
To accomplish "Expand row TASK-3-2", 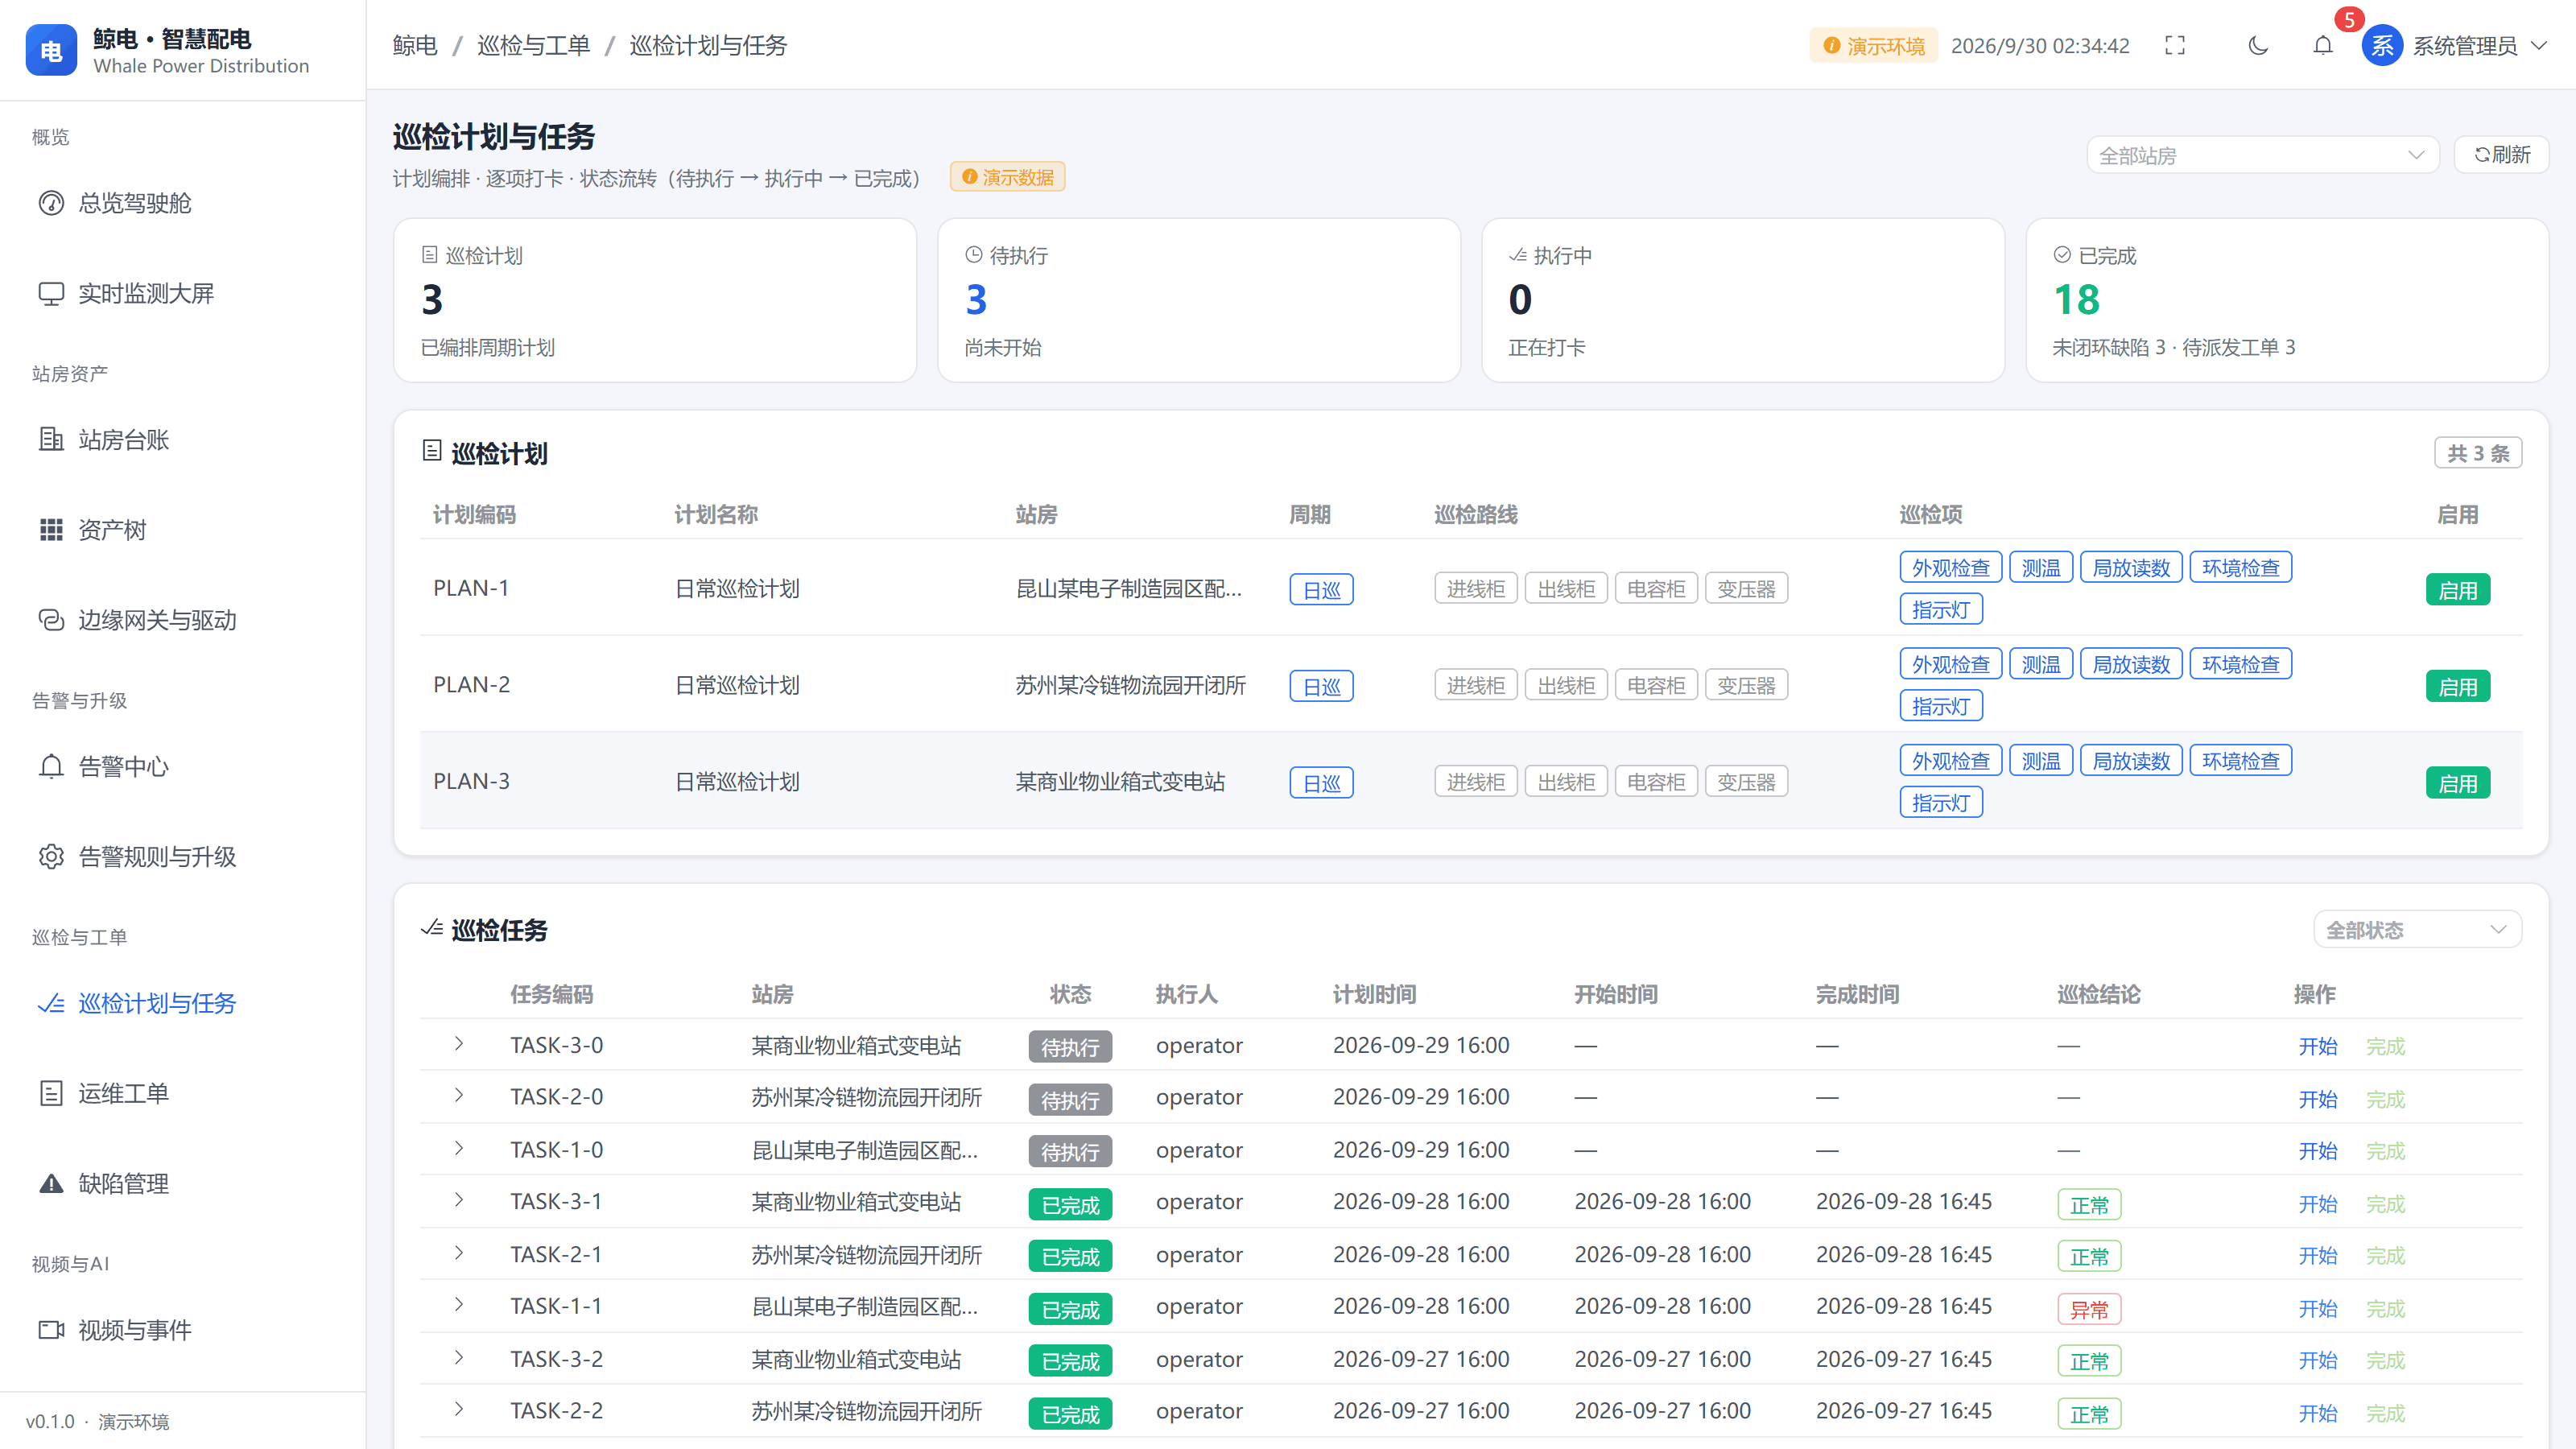I will 458,1358.
